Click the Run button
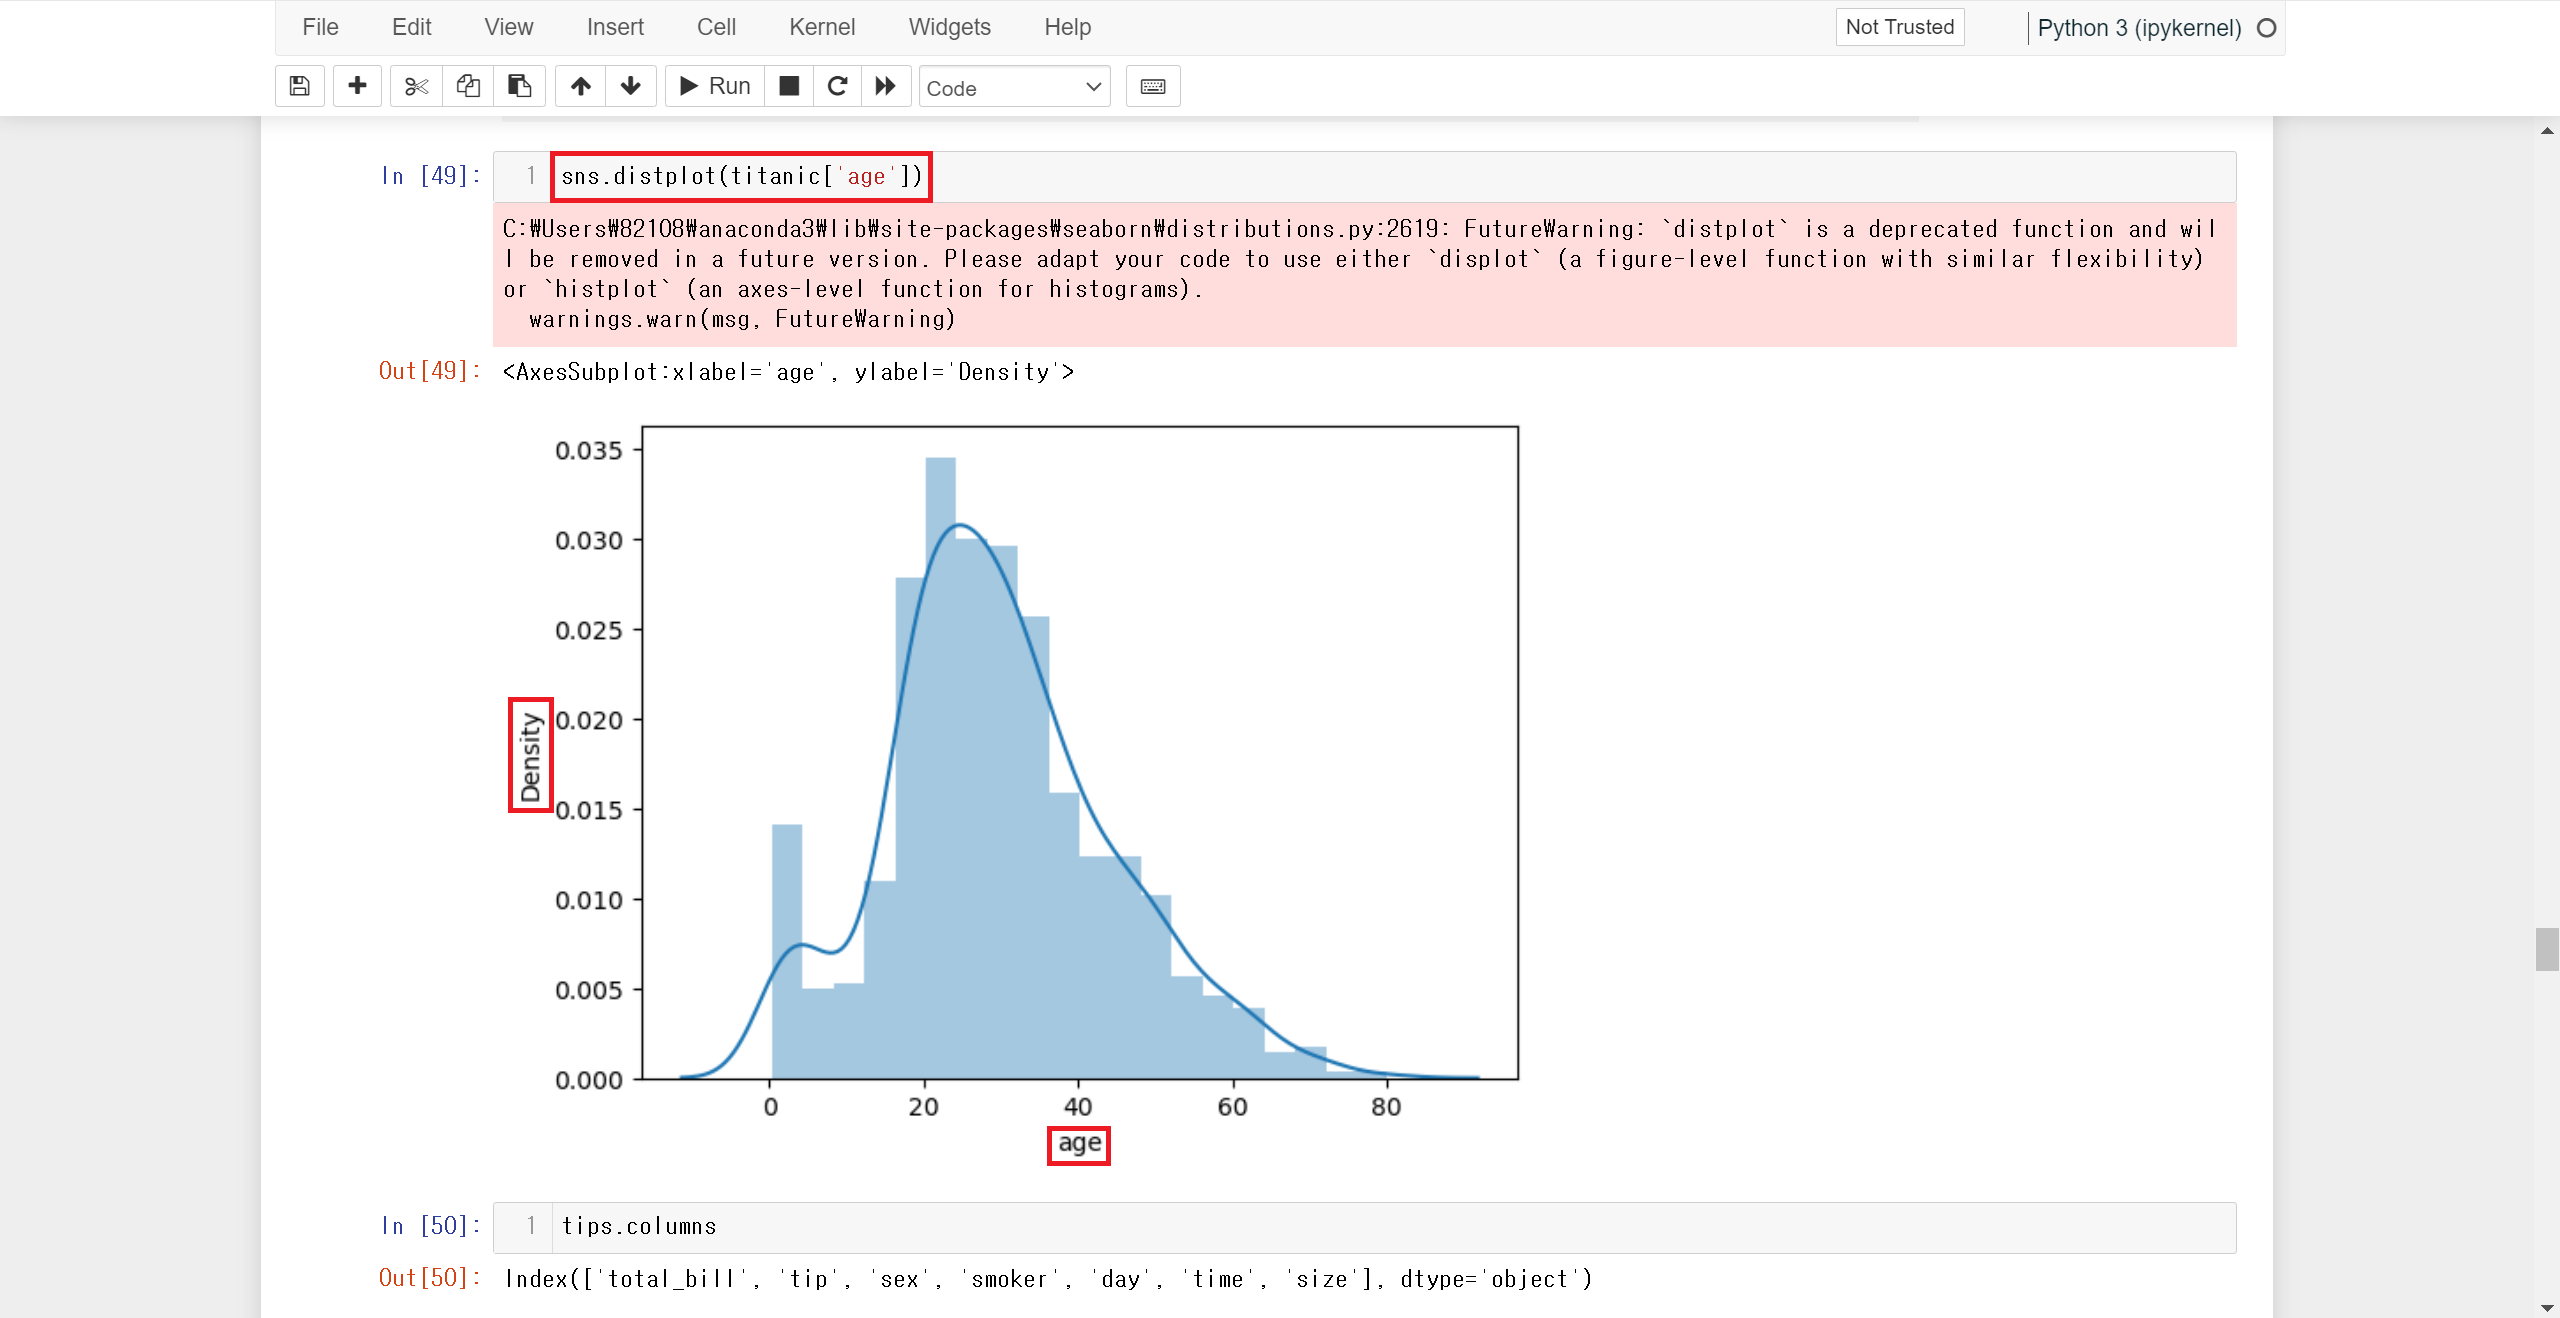This screenshot has height=1318, width=2560. pos(715,86)
